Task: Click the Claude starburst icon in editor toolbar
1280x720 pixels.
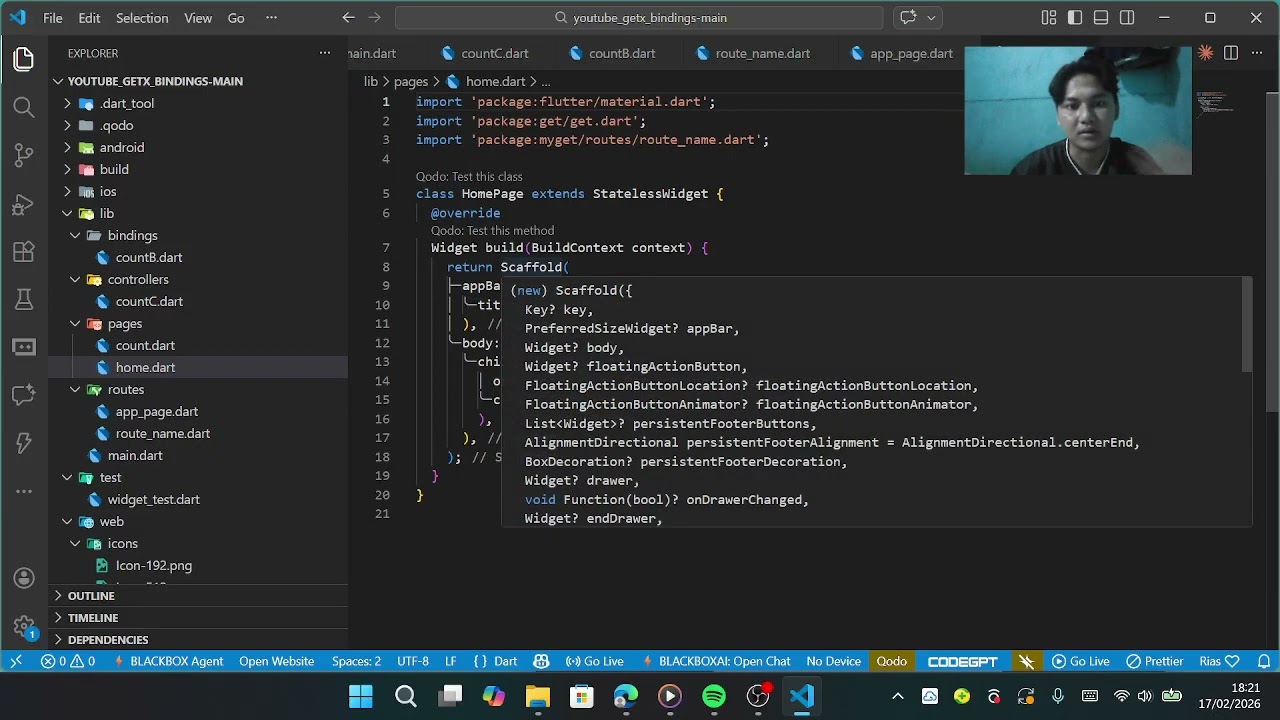Action: (1205, 53)
